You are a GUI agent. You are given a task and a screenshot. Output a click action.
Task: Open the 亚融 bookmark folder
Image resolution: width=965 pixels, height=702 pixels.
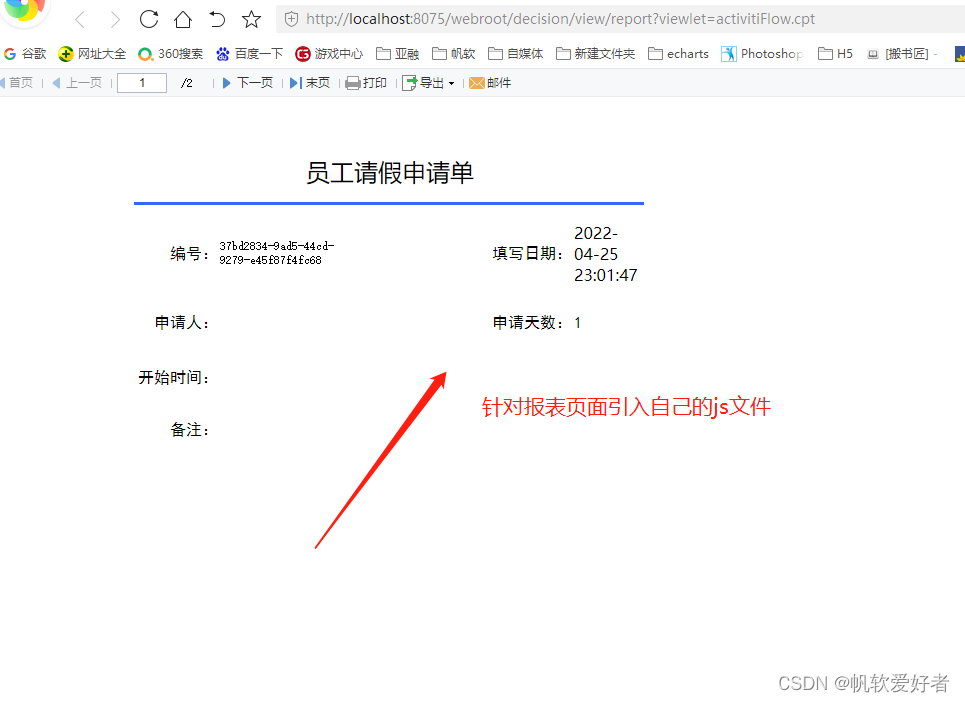398,54
